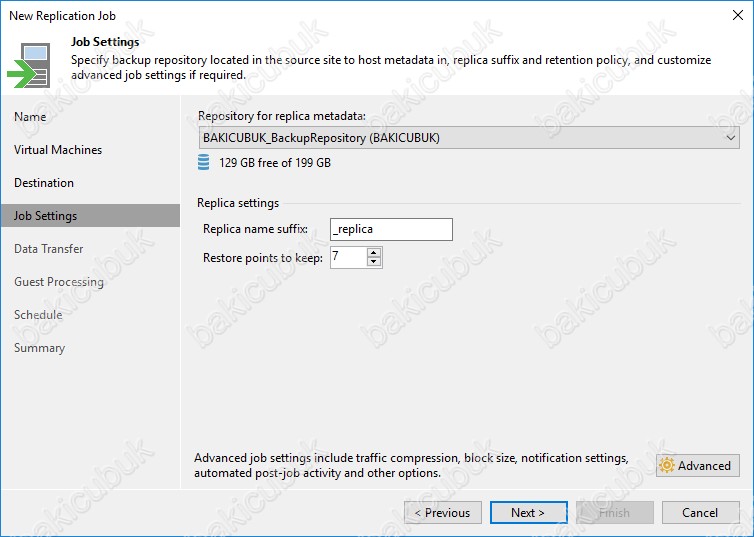Click the Previous button

[443, 512]
